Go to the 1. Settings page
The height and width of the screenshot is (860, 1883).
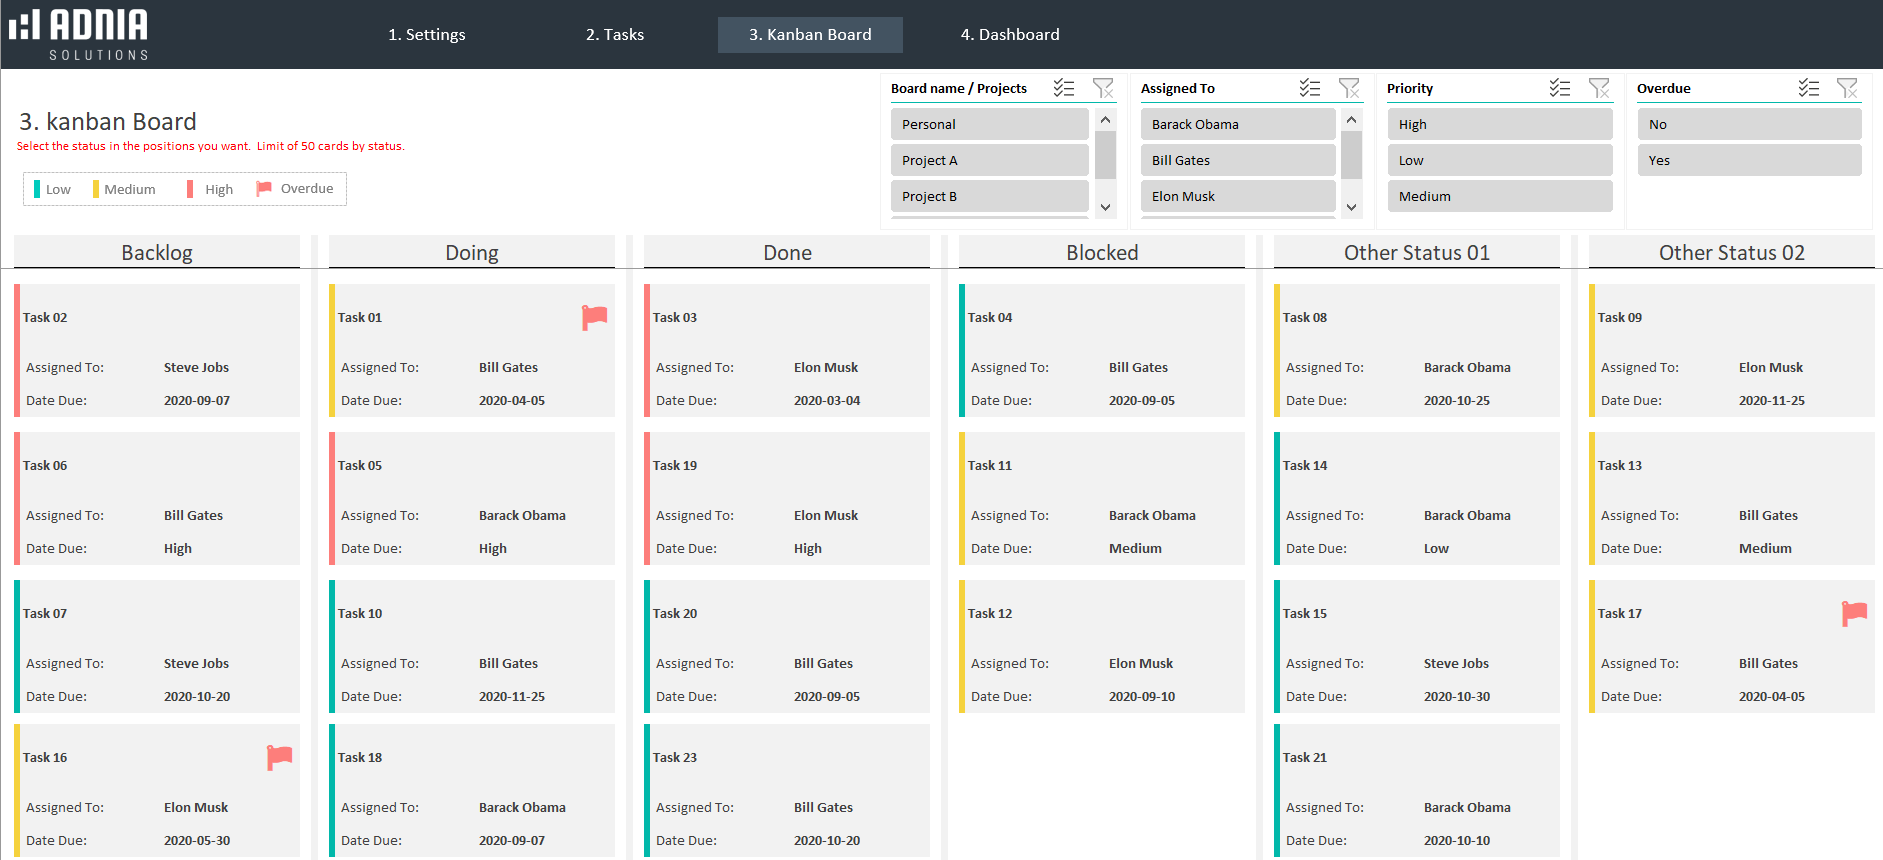click(x=427, y=34)
